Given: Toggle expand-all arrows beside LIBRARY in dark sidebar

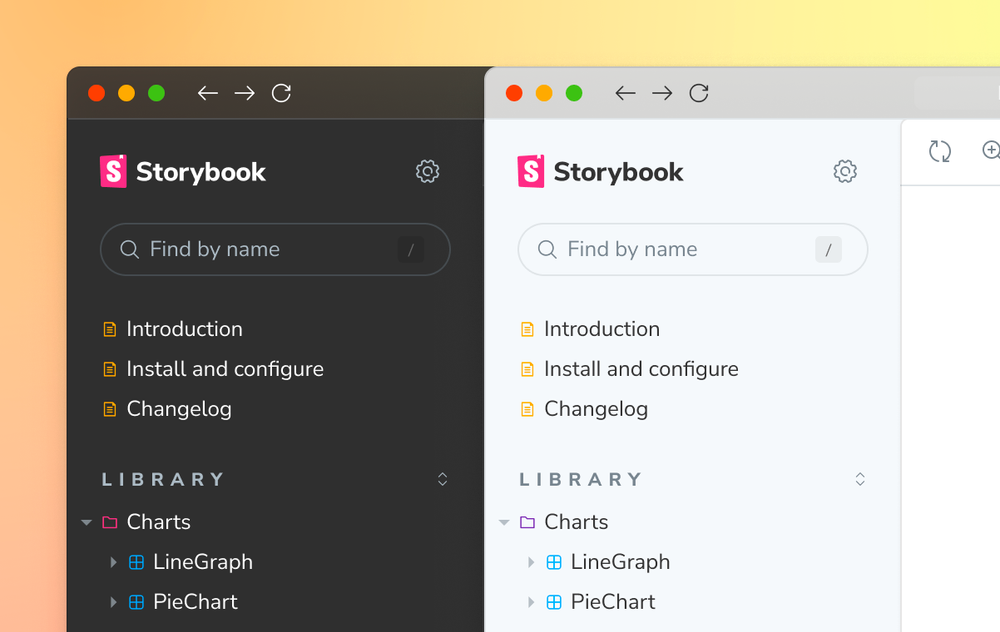Looking at the screenshot, I should click(443, 479).
